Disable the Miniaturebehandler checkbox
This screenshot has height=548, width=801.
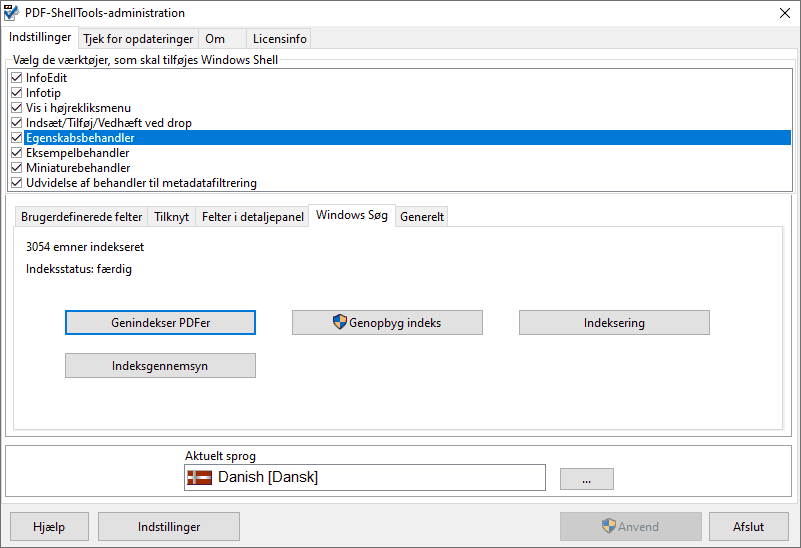tap(17, 168)
